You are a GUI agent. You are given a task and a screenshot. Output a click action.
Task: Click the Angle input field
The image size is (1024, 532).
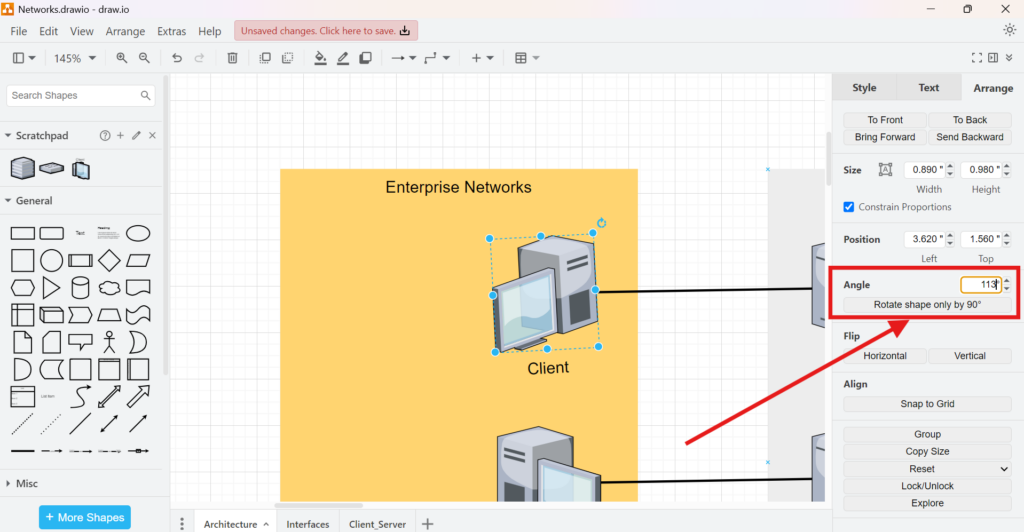tap(981, 285)
